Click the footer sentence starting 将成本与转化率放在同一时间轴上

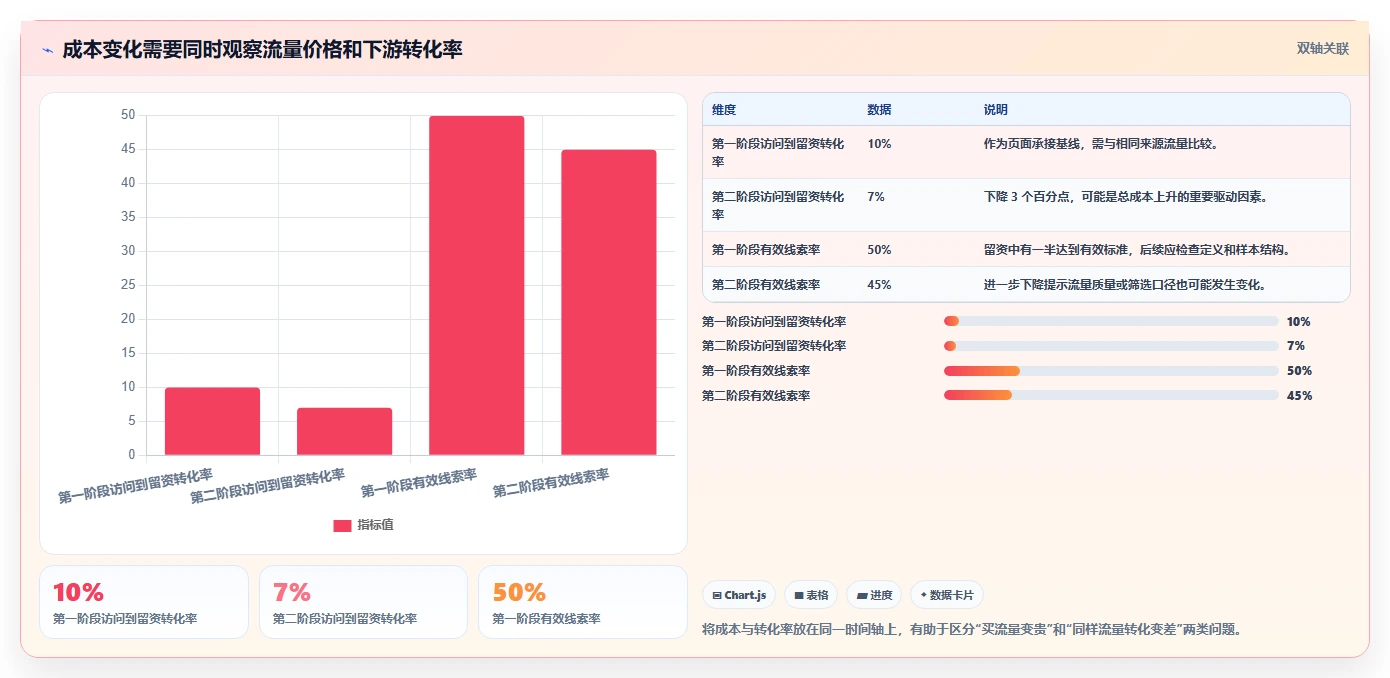[972, 630]
